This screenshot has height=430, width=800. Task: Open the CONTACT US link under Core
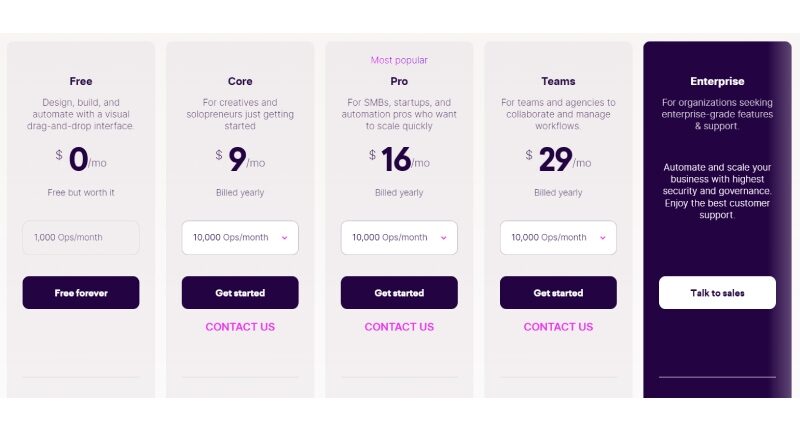[240, 327]
